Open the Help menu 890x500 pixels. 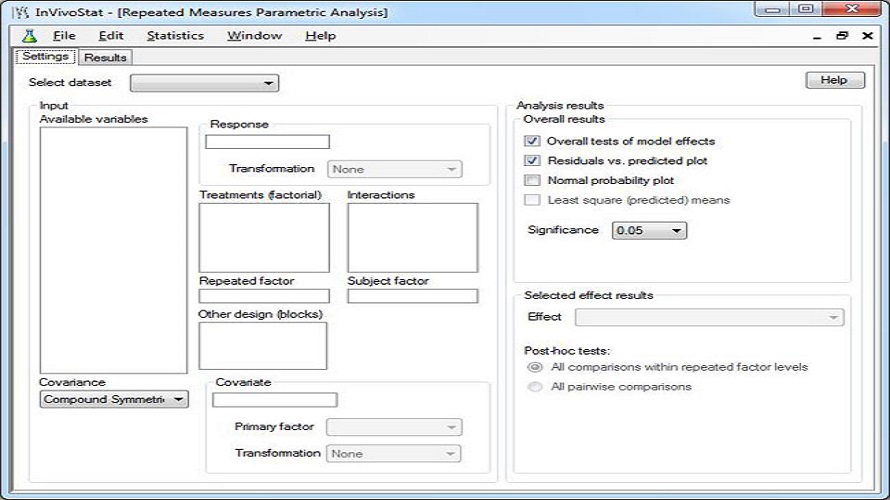tap(321, 36)
